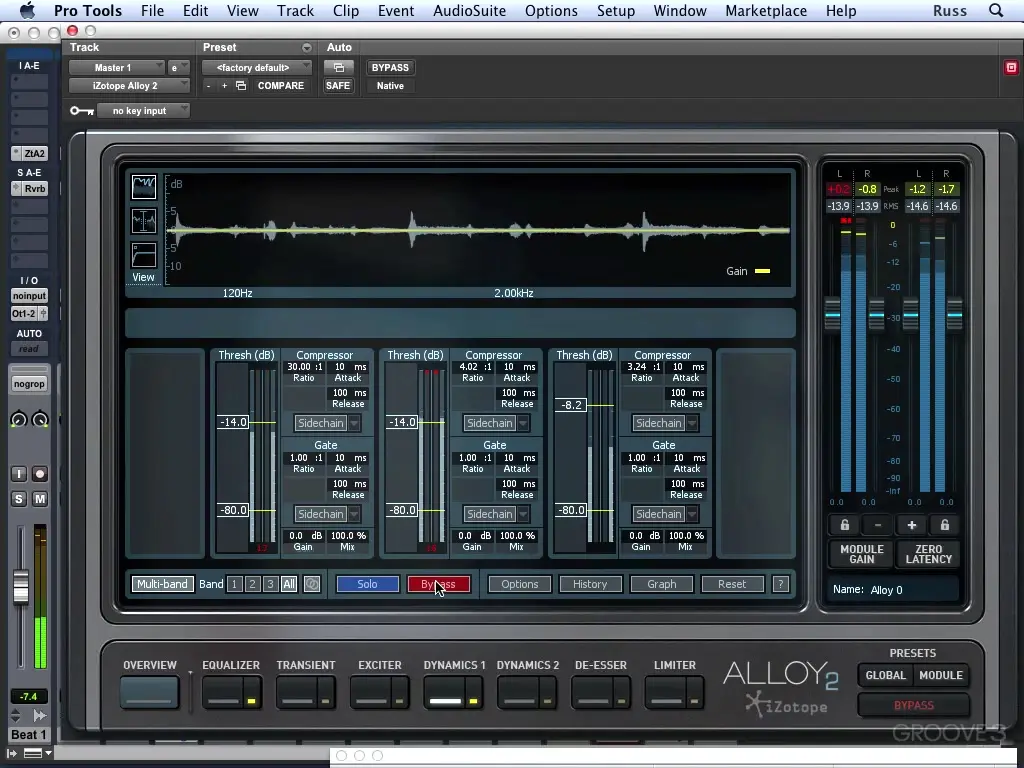Toggle COMPARE preset button
The height and width of the screenshot is (768, 1024).
[x=281, y=86]
